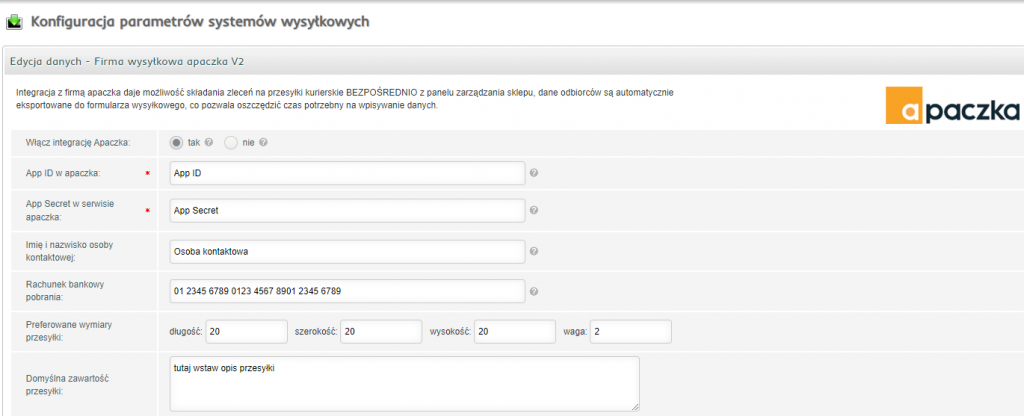Click the waga weight field

coord(630,331)
